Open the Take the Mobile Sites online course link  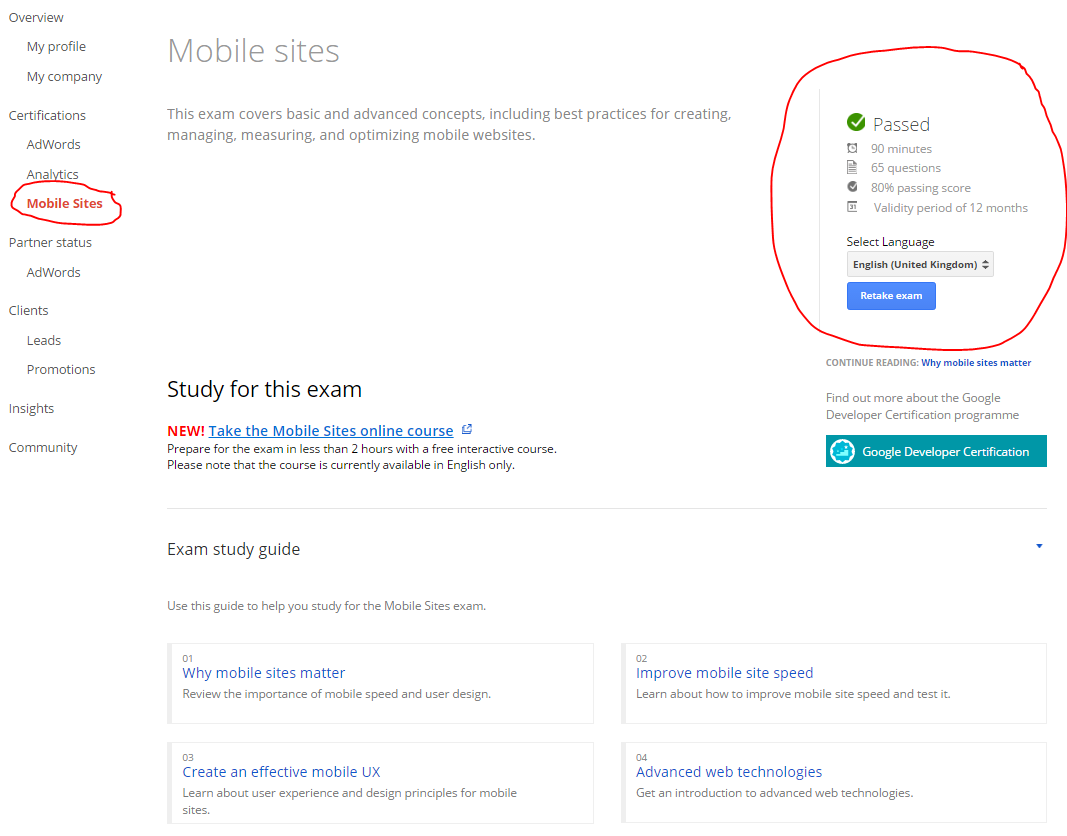(x=331, y=431)
